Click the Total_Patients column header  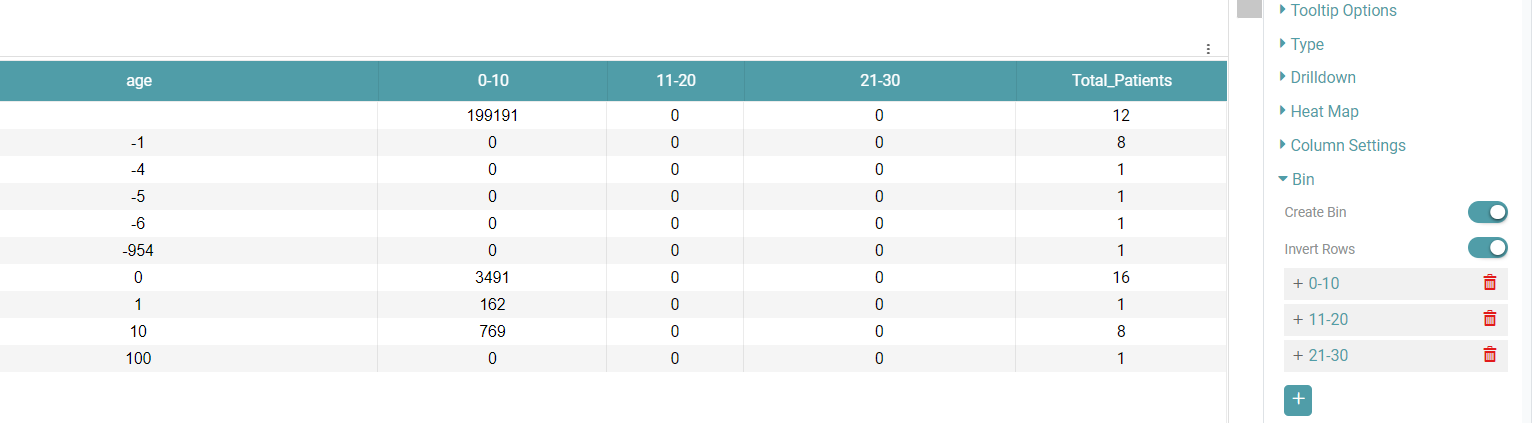pyautogui.click(x=1121, y=81)
